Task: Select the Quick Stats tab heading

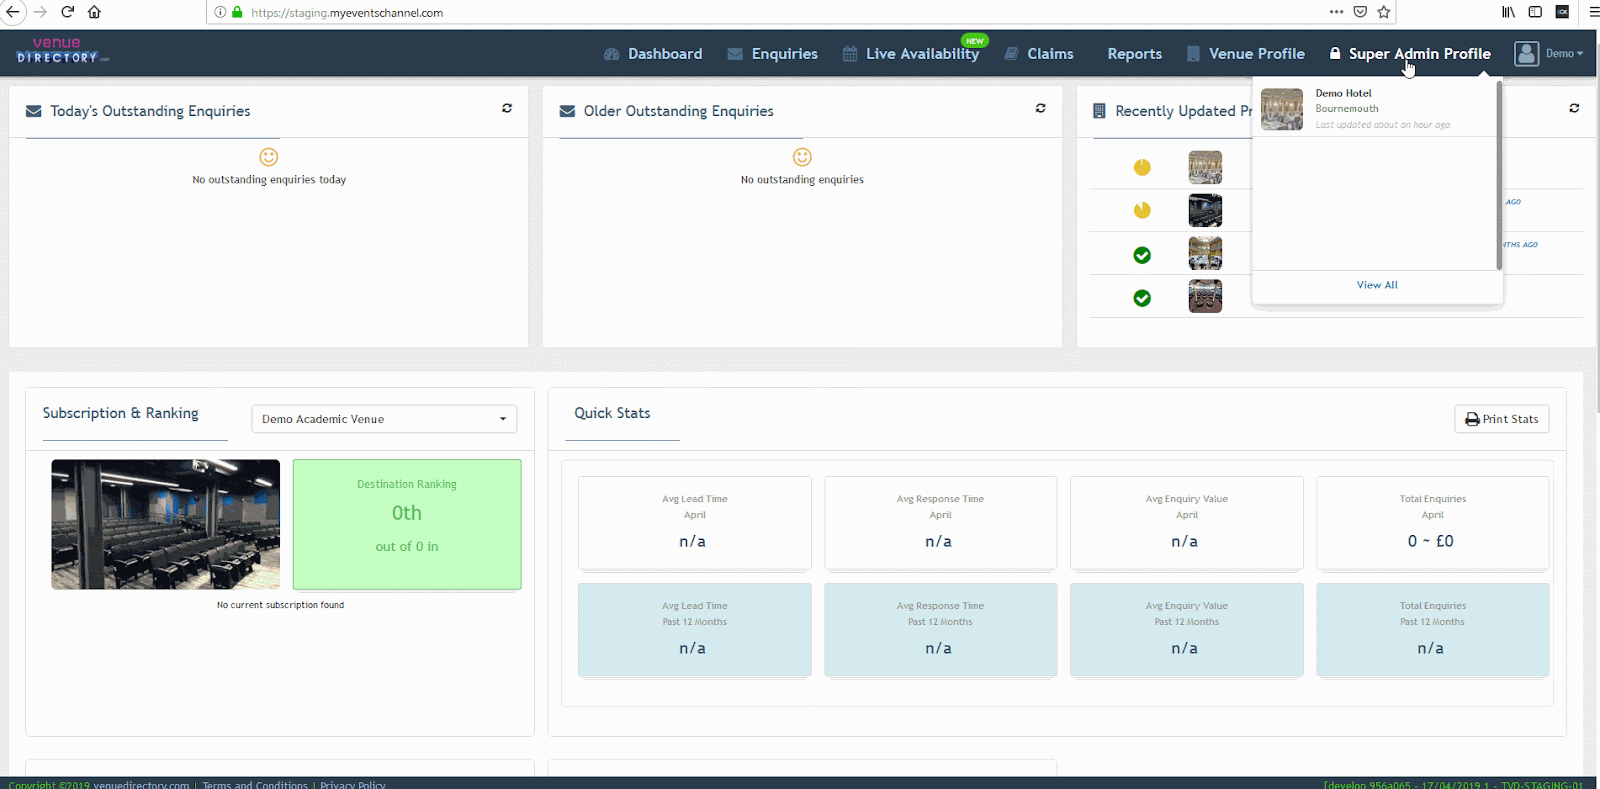Action: pos(612,413)
